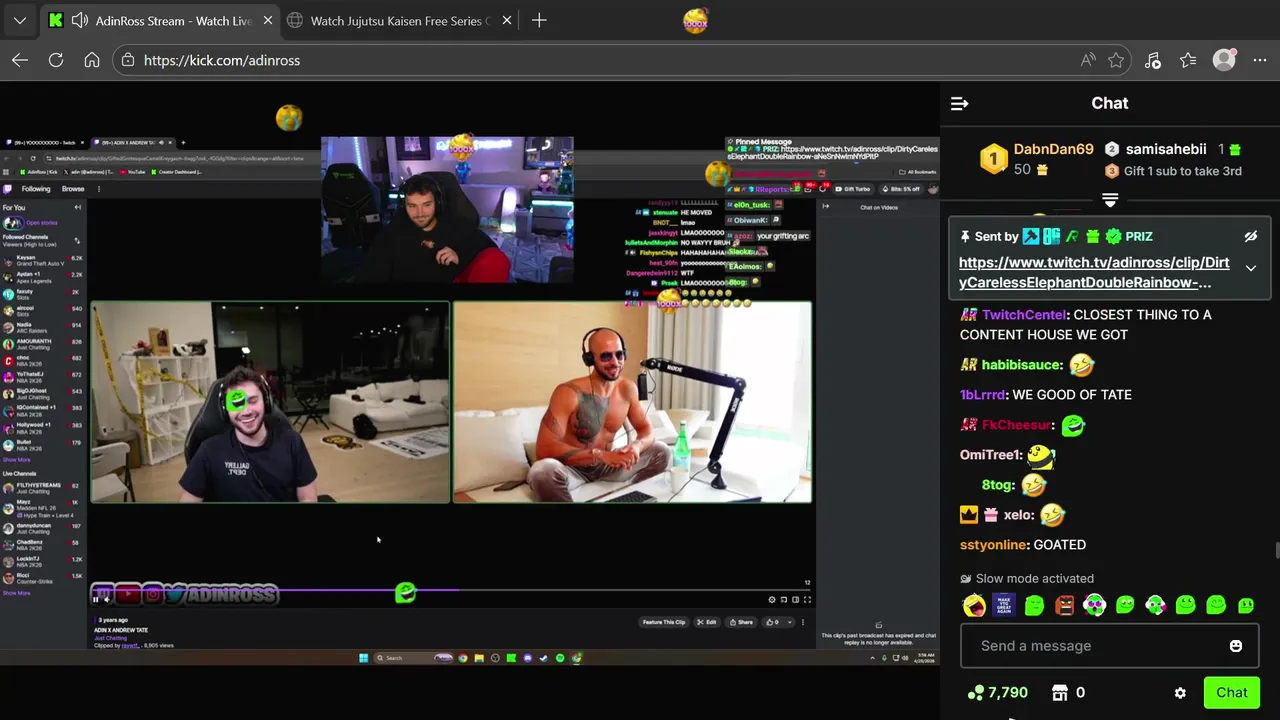
Task: Mute the AdinRoss Stream tab
Action: [x=80, y=20]
